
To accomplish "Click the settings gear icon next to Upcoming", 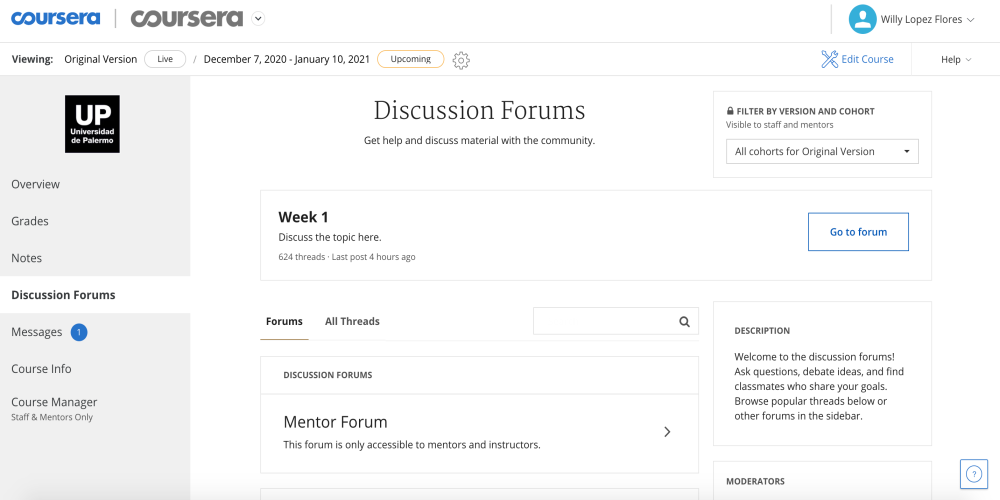I will pos(461,60).
